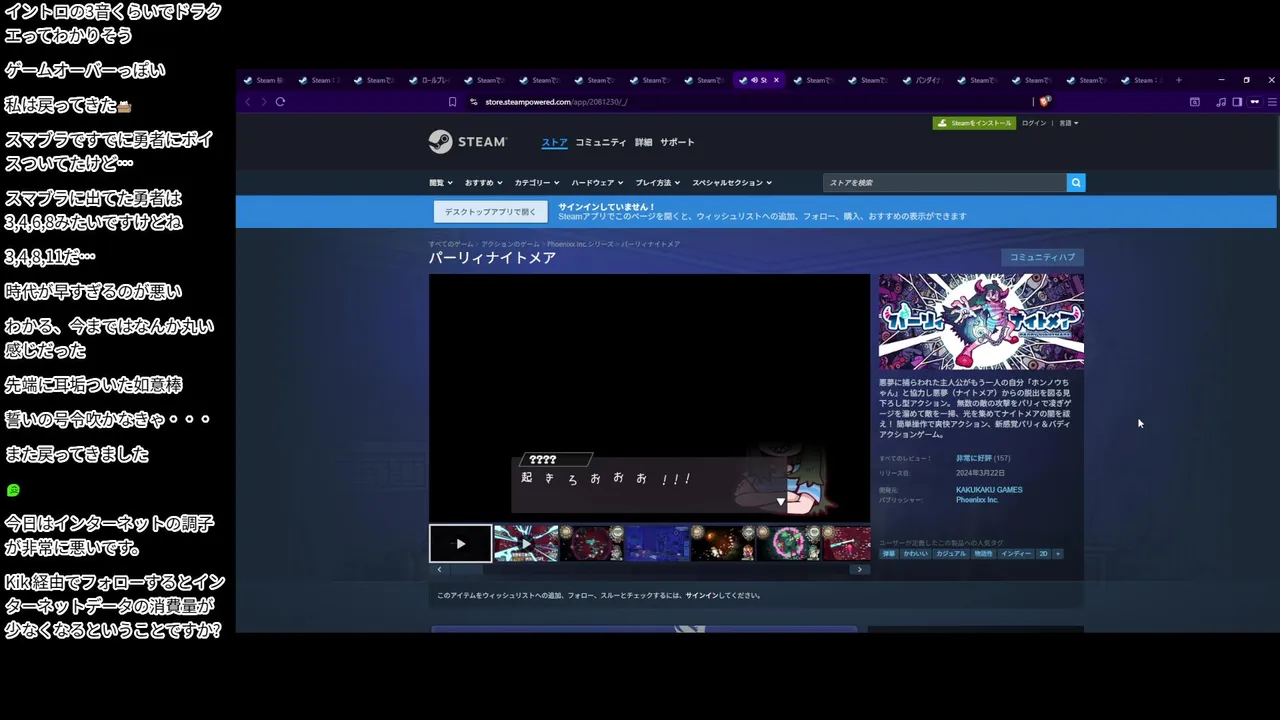
Task: Open the music note media control icon
Action: tap(1221, 102)
